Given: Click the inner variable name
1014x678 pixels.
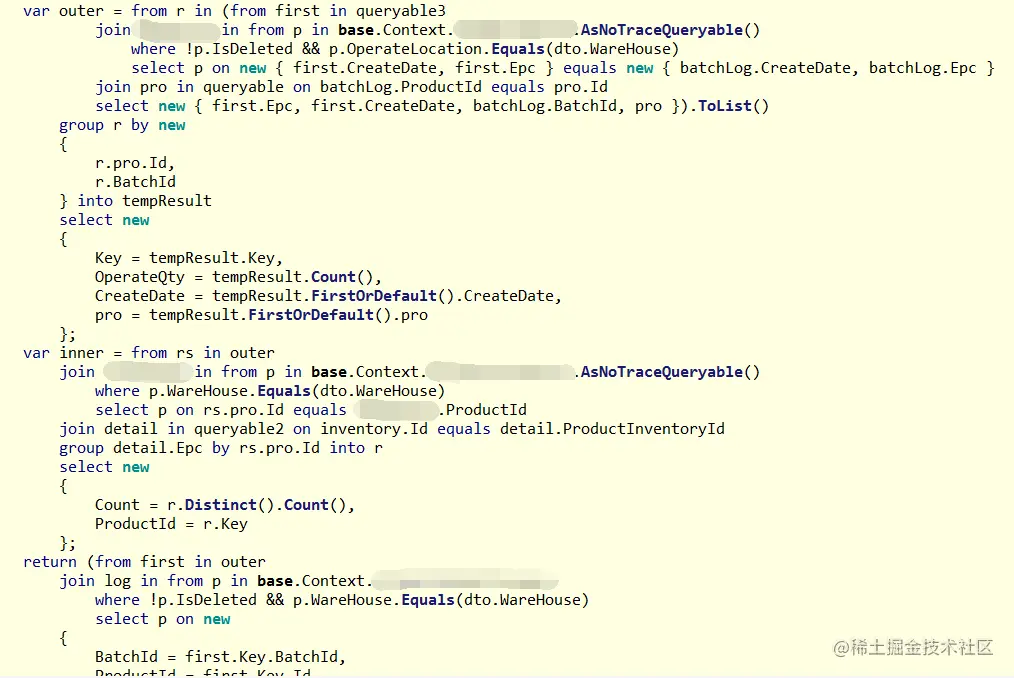Looking at the screenshot, I should 81,353.
